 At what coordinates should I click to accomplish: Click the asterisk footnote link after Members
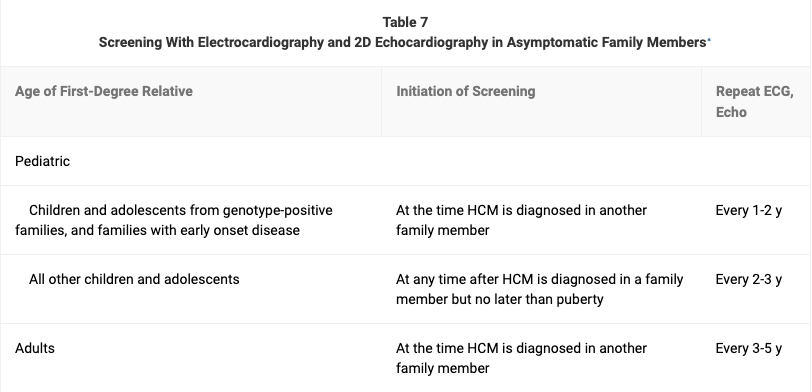point(709,40)
